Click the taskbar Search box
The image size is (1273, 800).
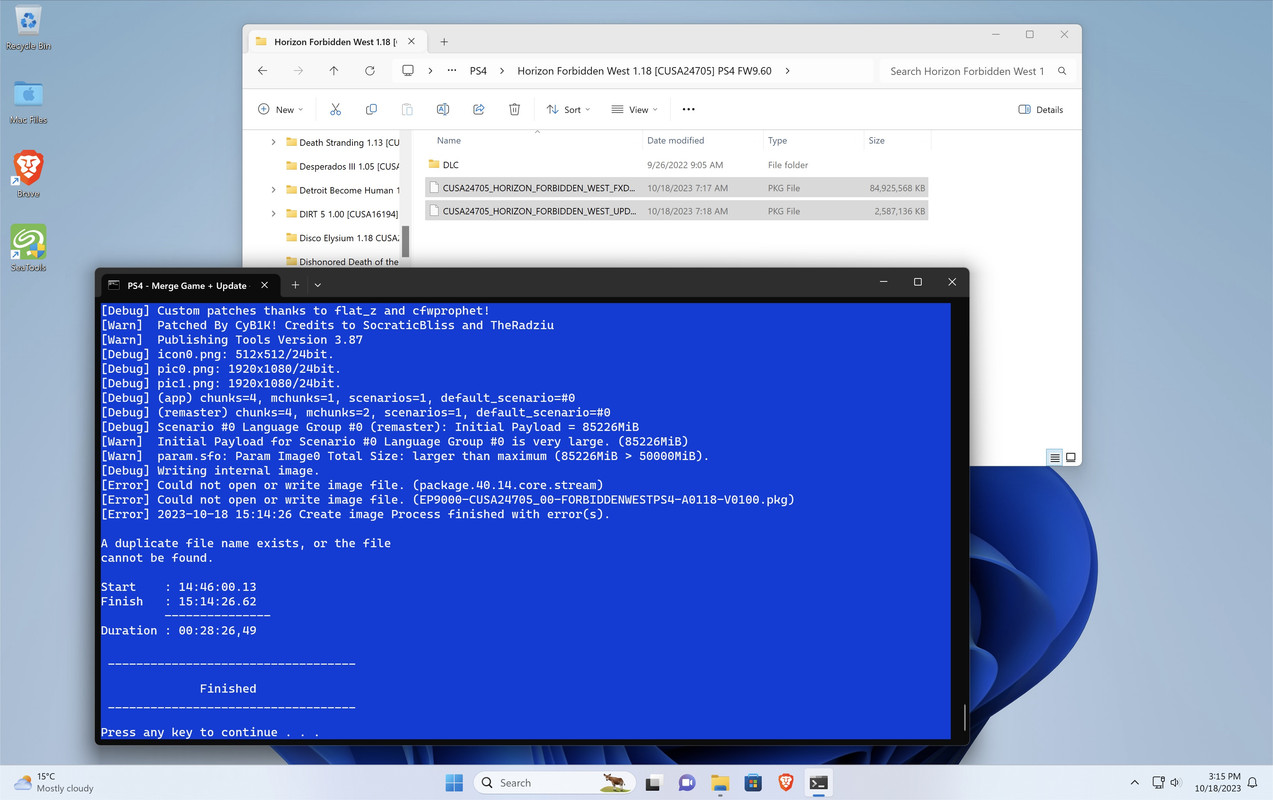(554, 782)
